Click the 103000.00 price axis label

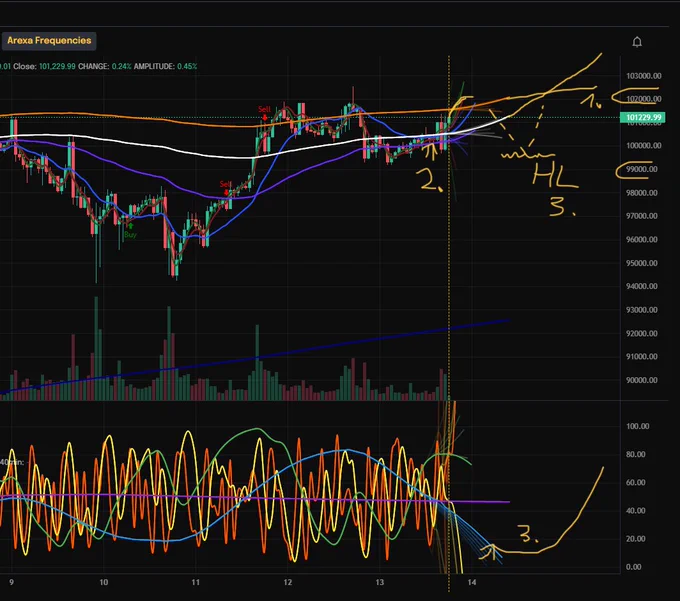click(644, 76)
